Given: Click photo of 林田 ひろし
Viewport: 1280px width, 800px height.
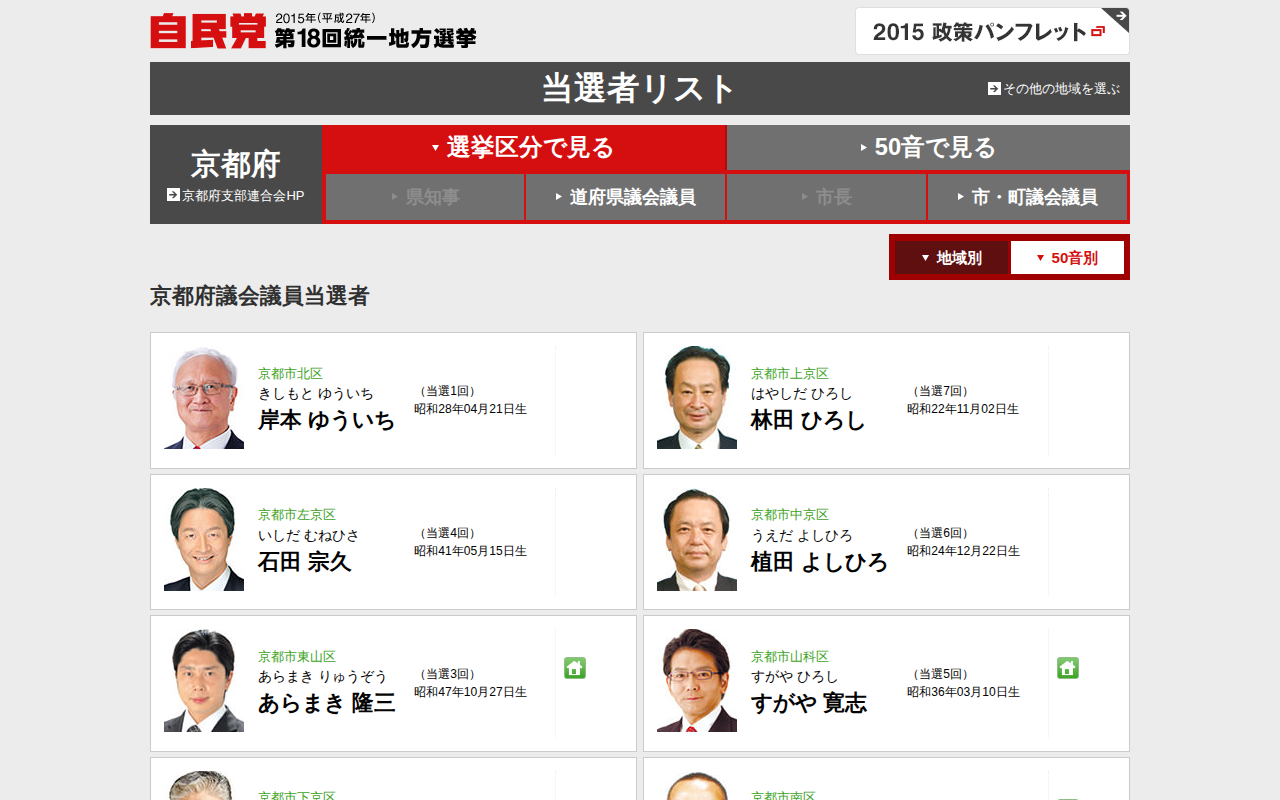Looking at the screenshot, I should pos(697,398).
